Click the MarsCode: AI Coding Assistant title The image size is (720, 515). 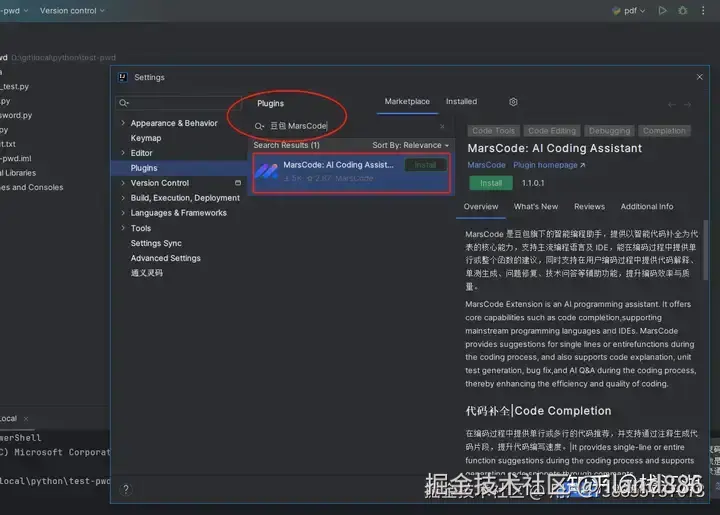(555, 148)
